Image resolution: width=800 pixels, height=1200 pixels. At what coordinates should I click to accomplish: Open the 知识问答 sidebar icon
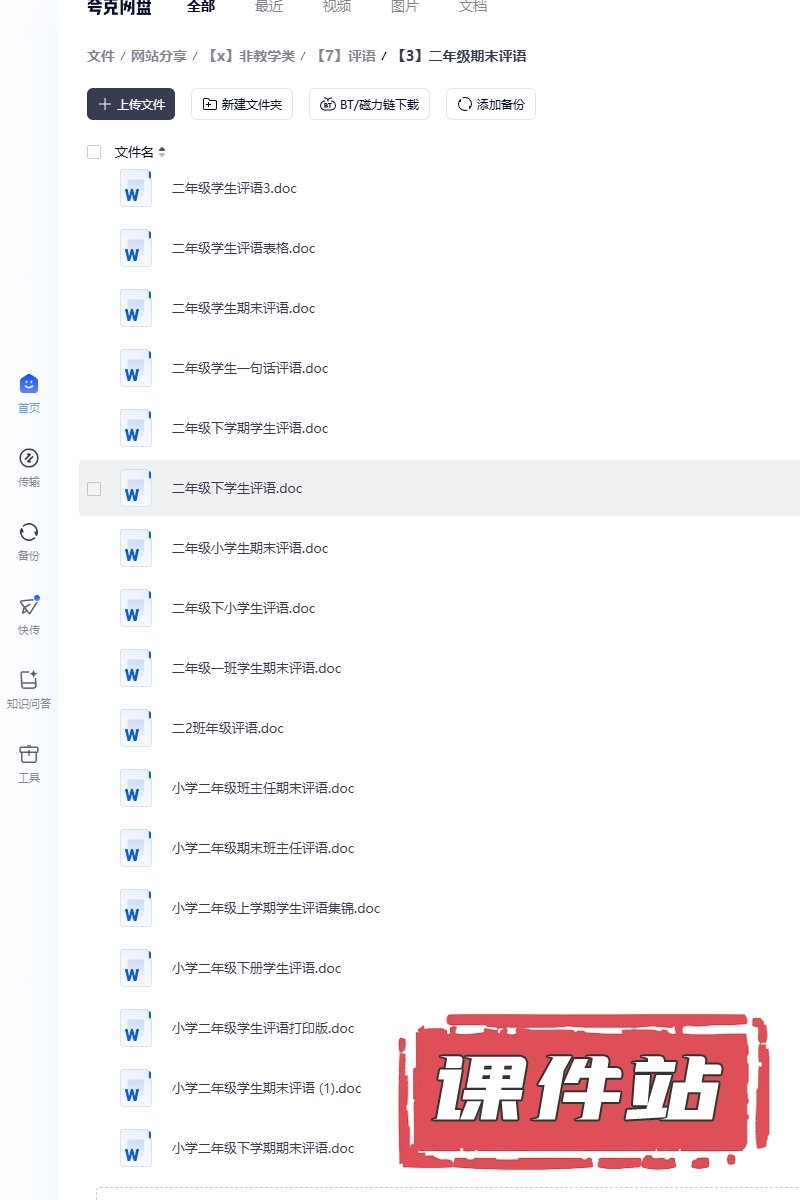pyautogui.click(x=29, y=680)
